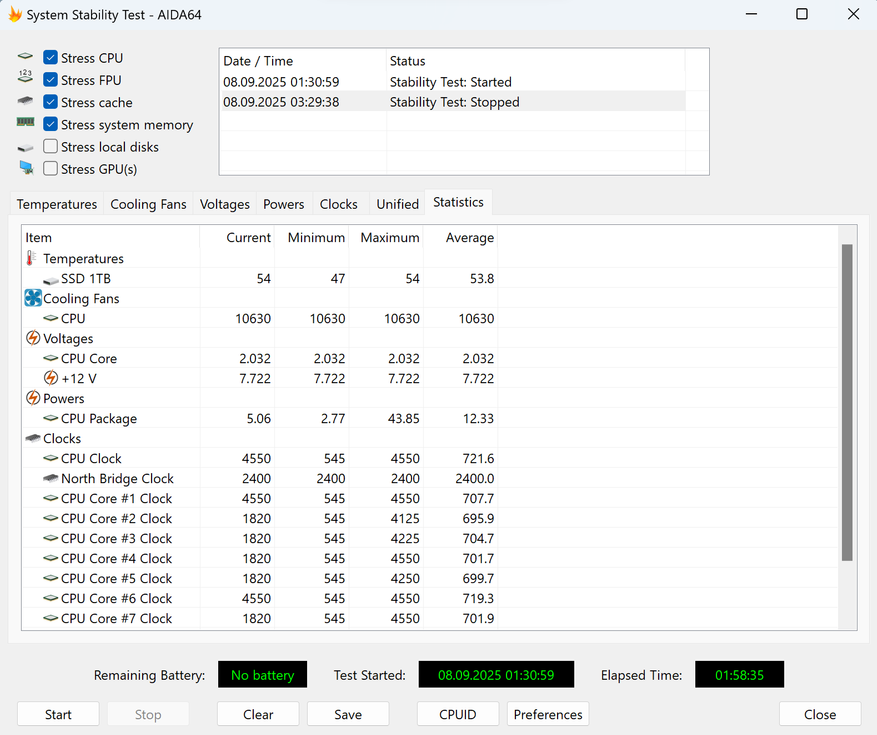Image resolution: width=877 pixels, height=735 pixels.
Task: Open the Unified tab
Action: pos(397,204)
